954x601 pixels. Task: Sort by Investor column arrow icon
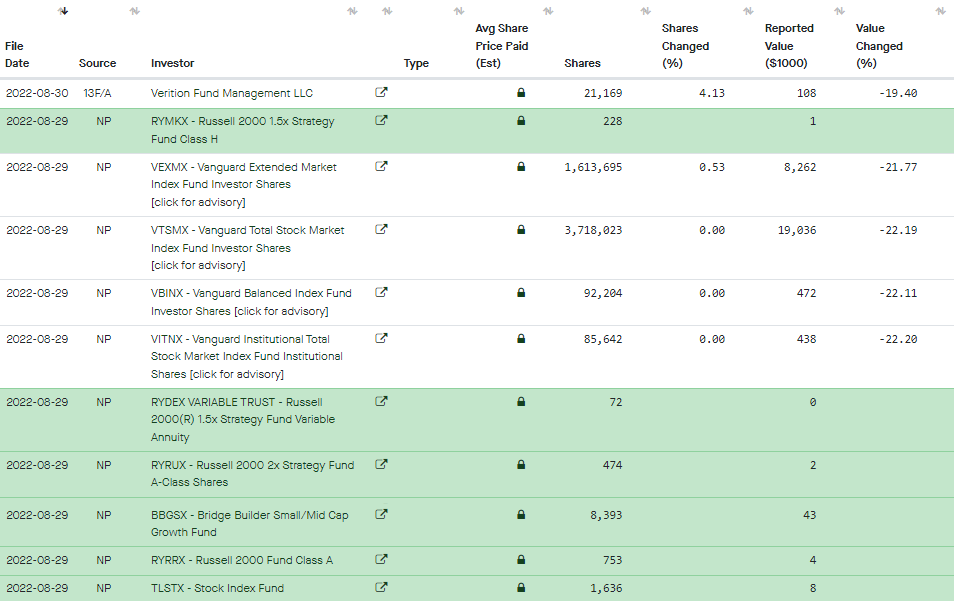[x=352, y=11]
